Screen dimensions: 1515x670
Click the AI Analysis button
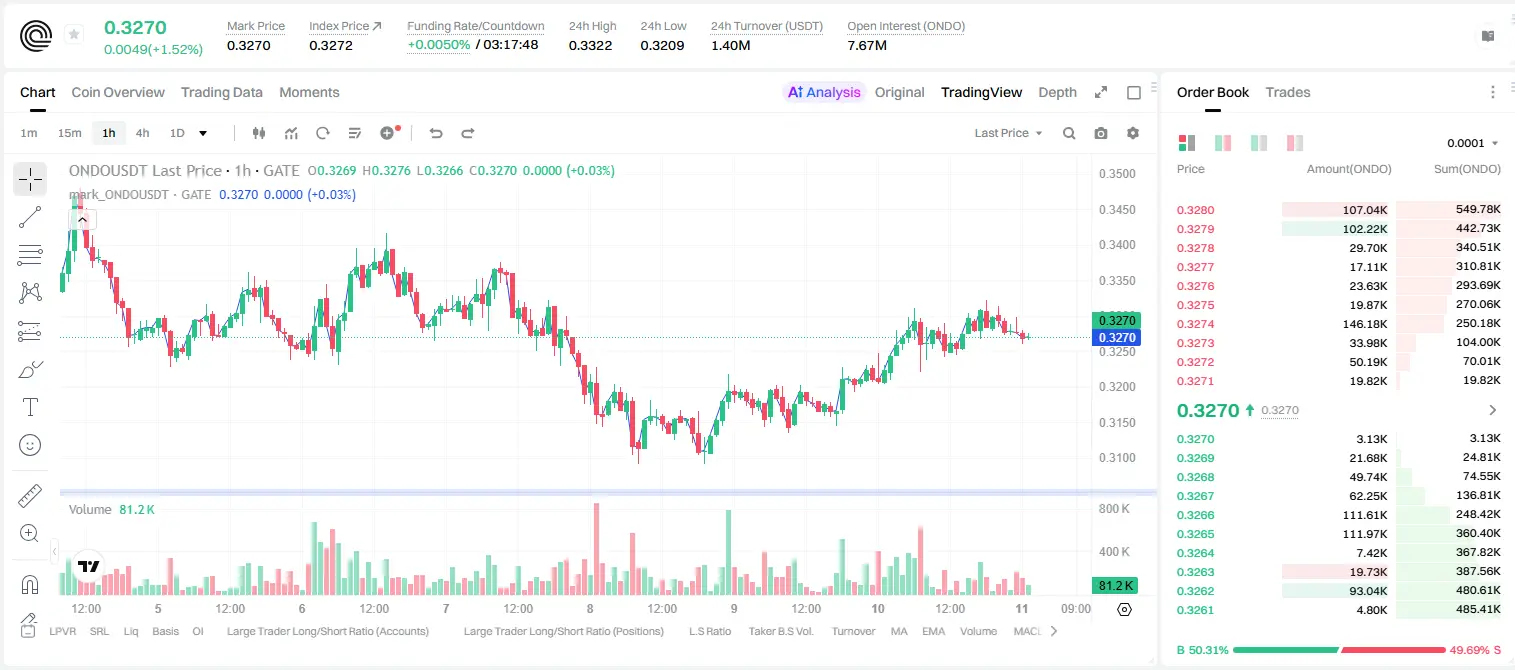point(824,92)
